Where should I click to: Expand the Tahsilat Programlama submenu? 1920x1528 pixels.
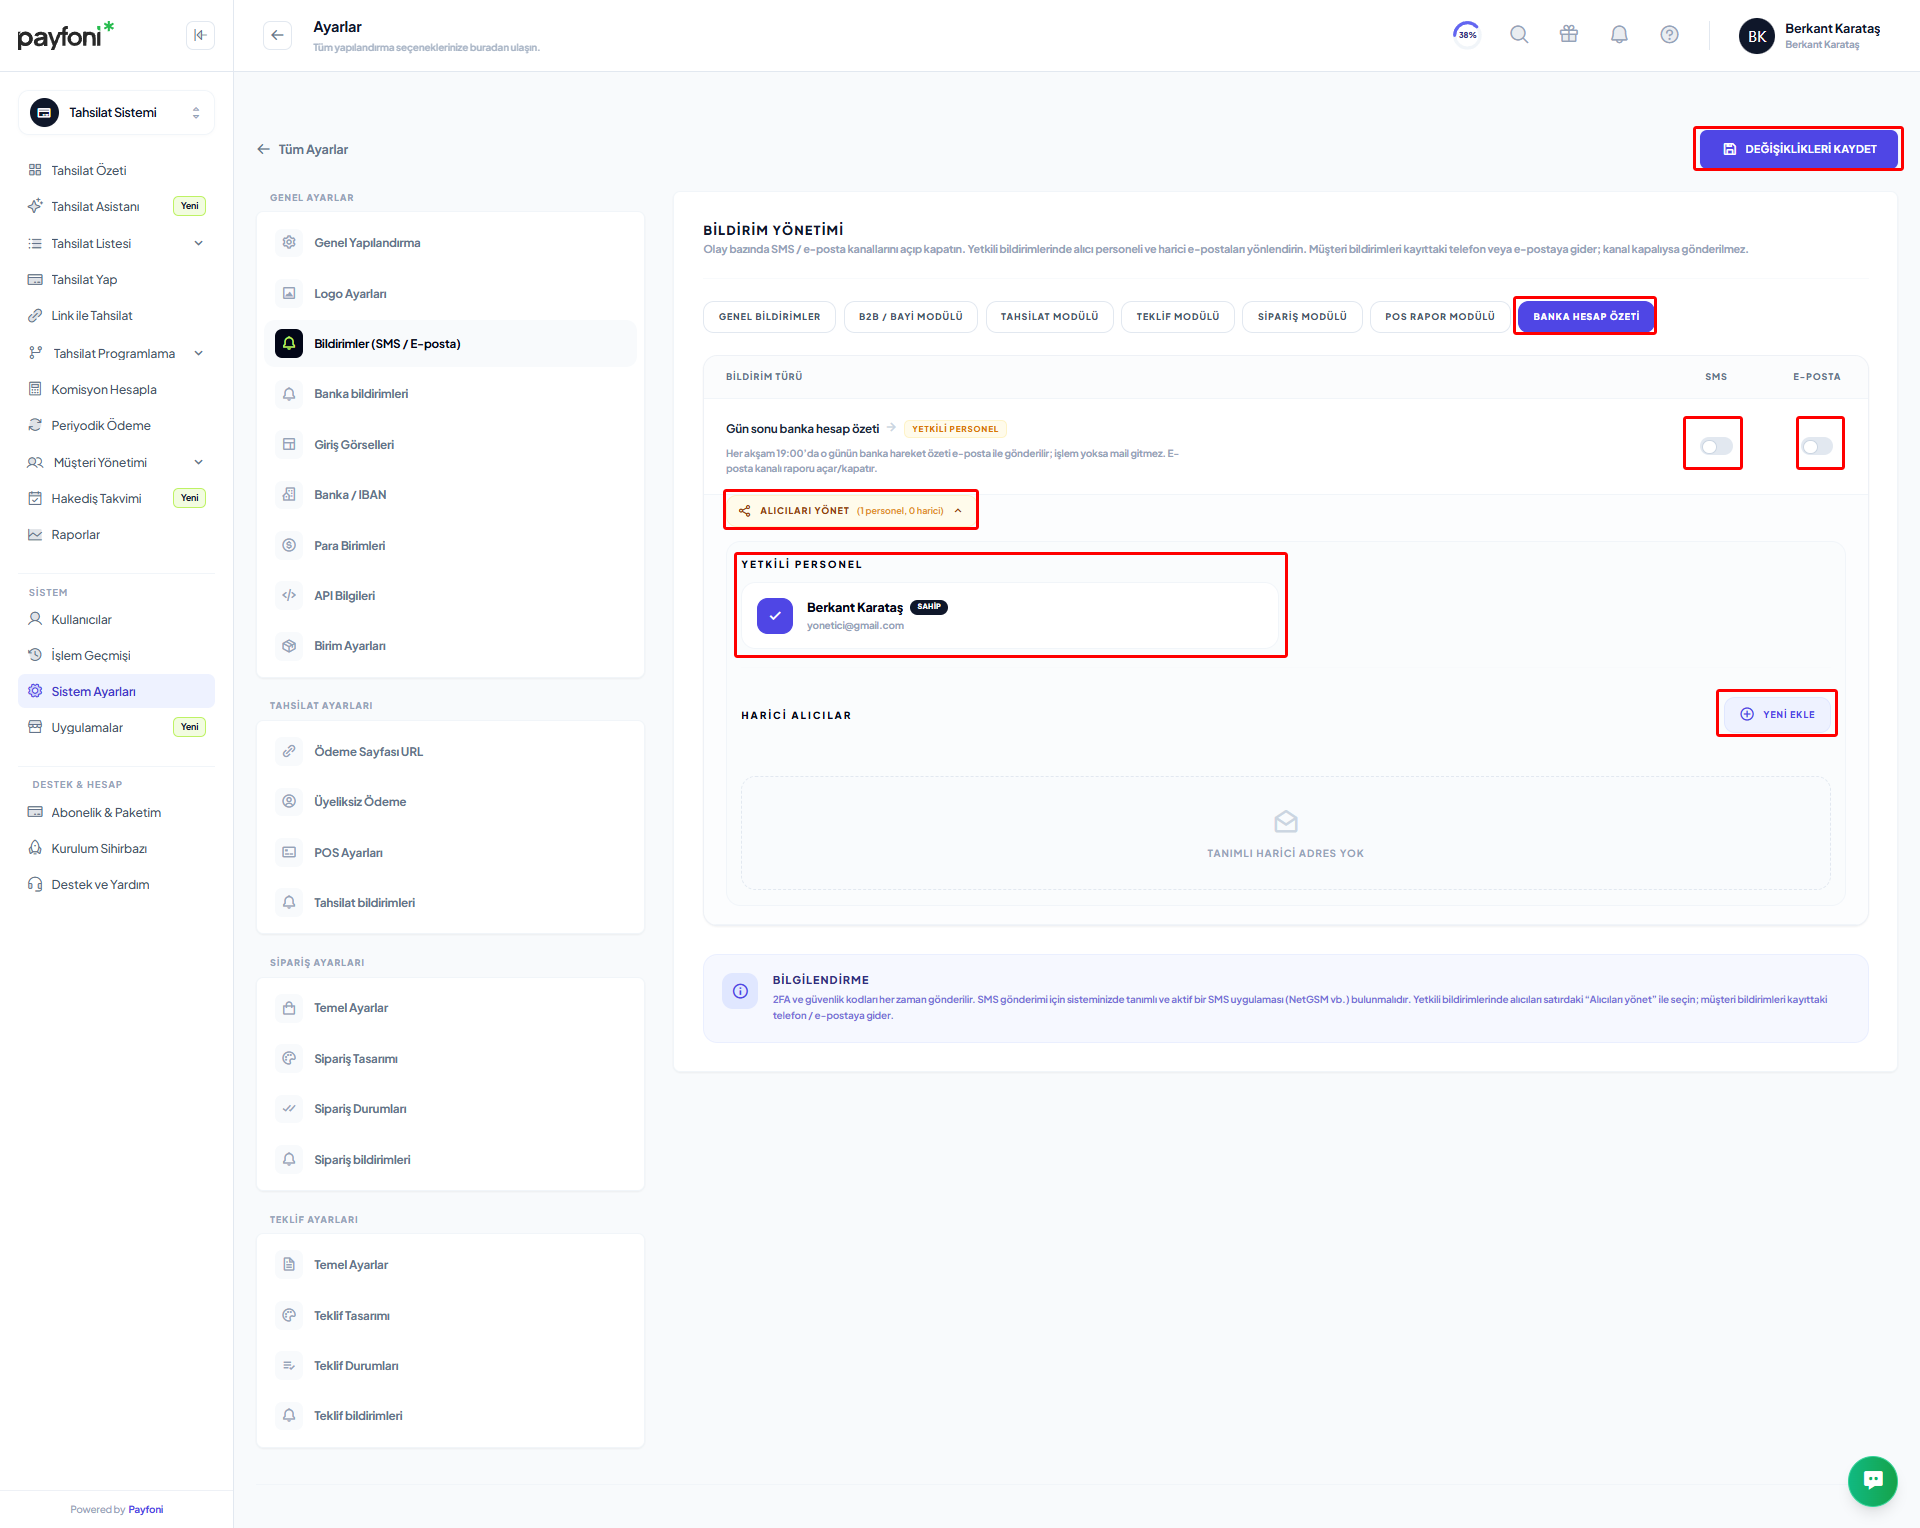(198, 353)
